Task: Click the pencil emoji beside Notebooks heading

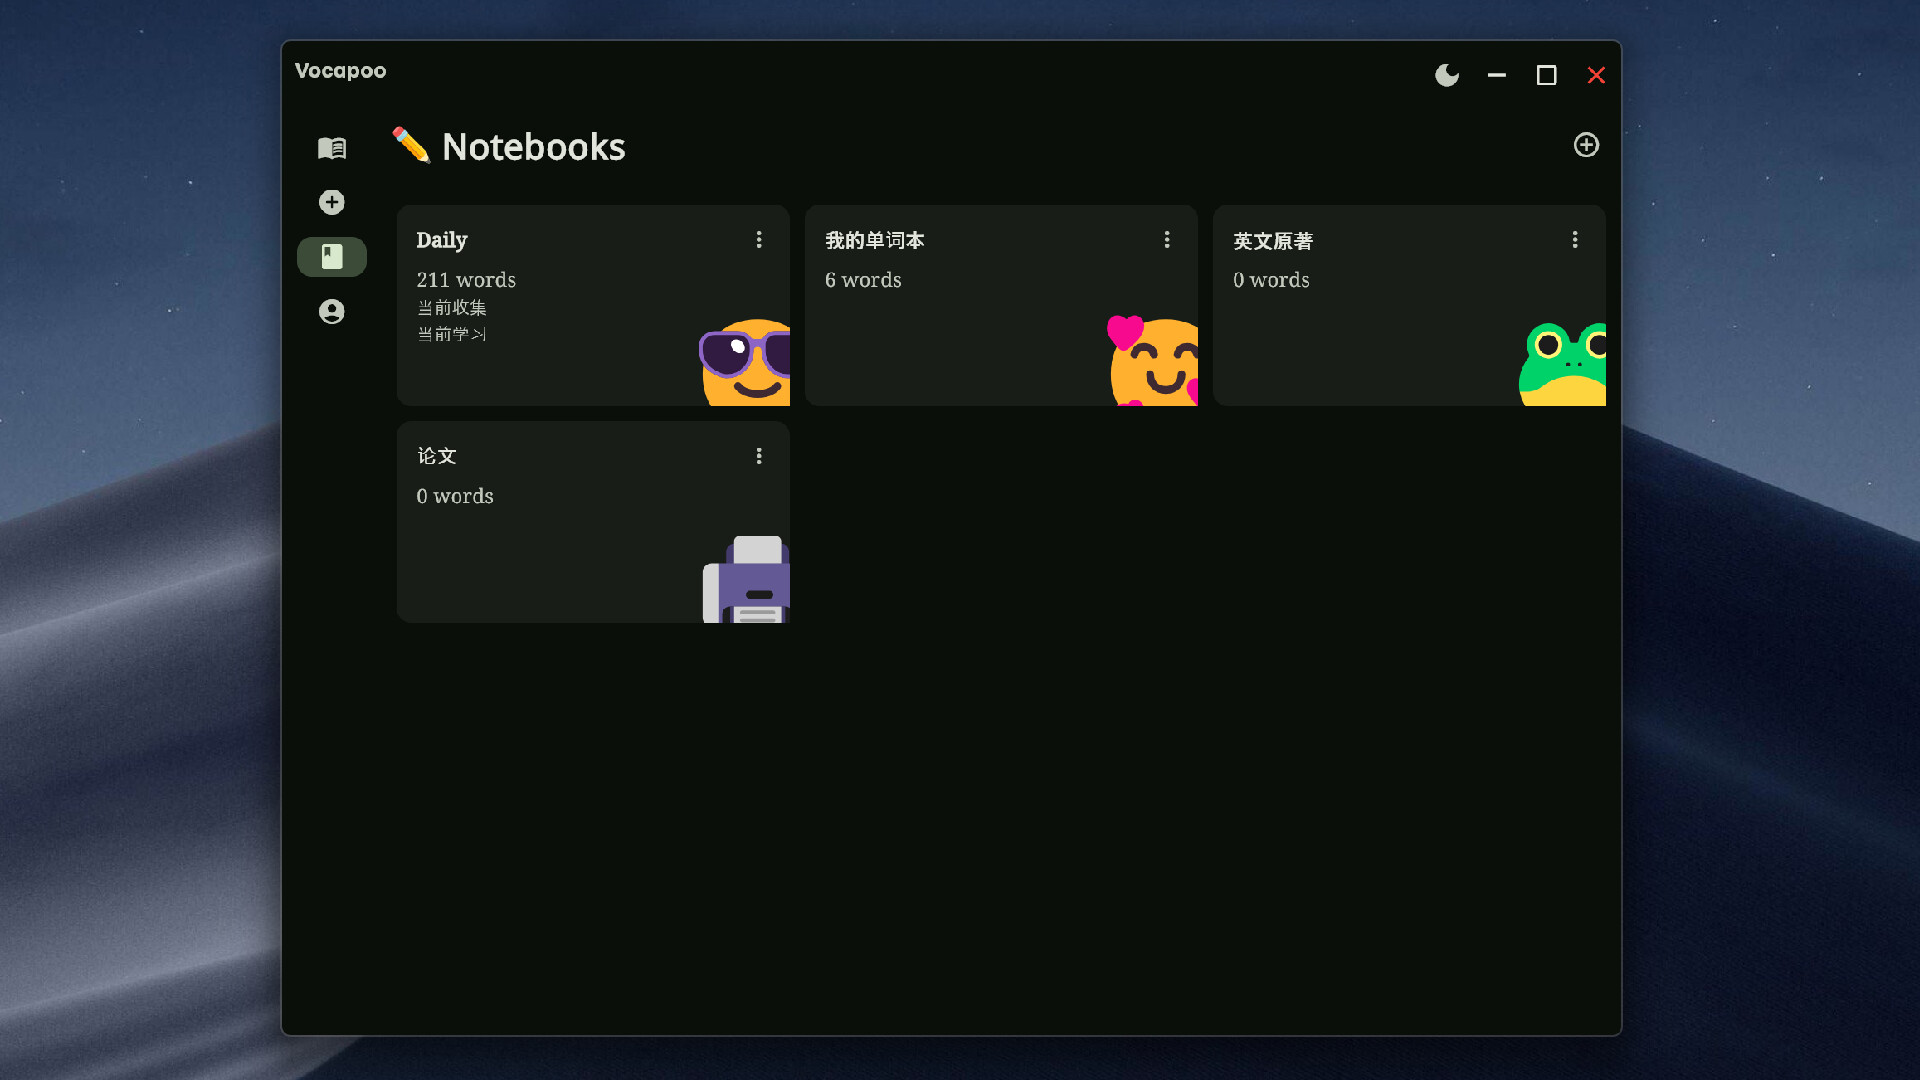Action: (x=409, y=145)
